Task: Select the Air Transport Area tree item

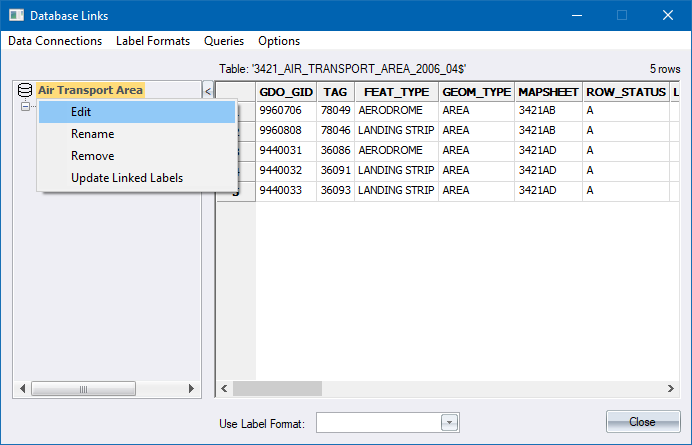Action: click(90, 90)
